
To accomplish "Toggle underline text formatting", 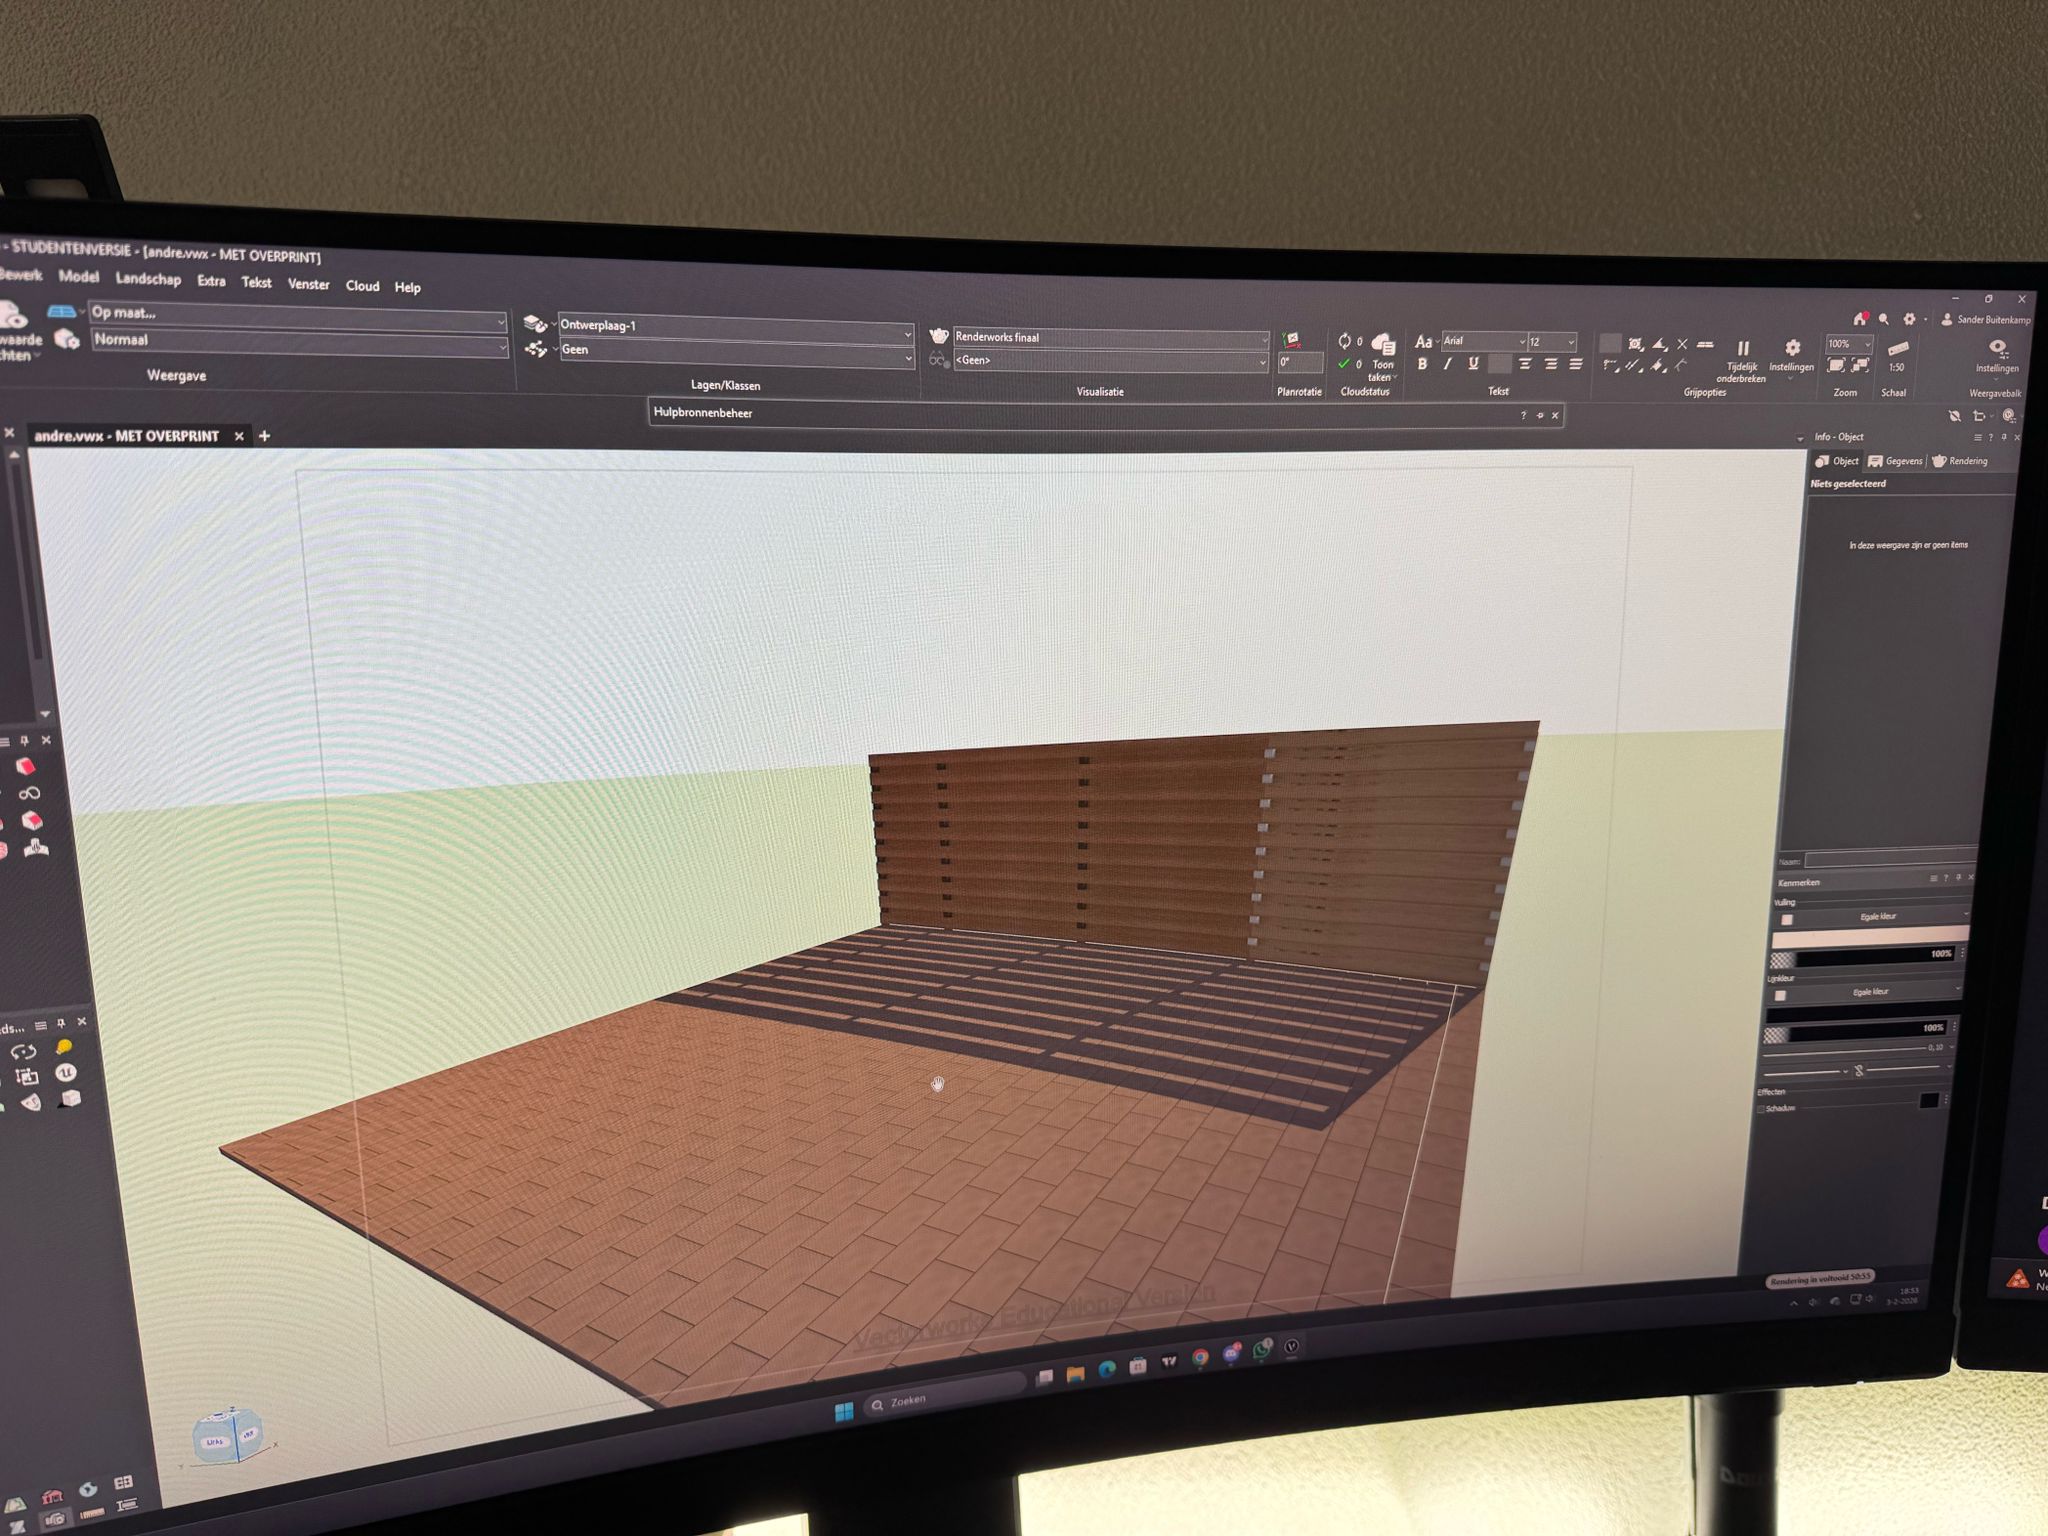I will tap(1473, 365).
